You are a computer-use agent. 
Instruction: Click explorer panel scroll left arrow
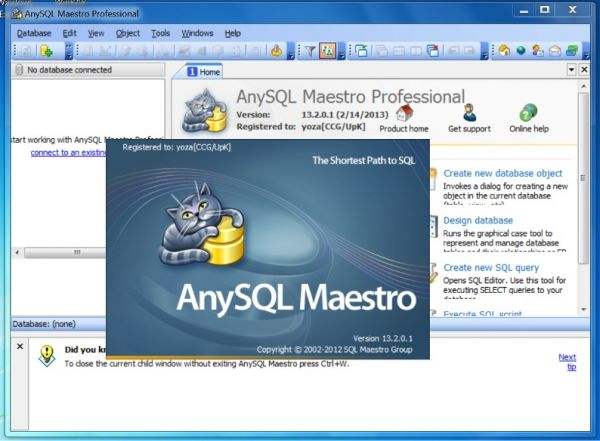[17, 252]
